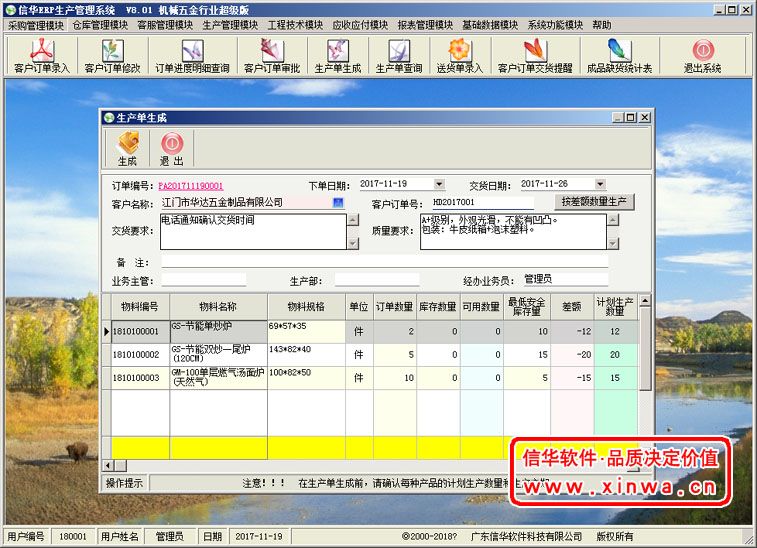Open 成品缺货统计表 toolbar icon
The width and height of the screenshot is (757, 548).
point(618,56)
